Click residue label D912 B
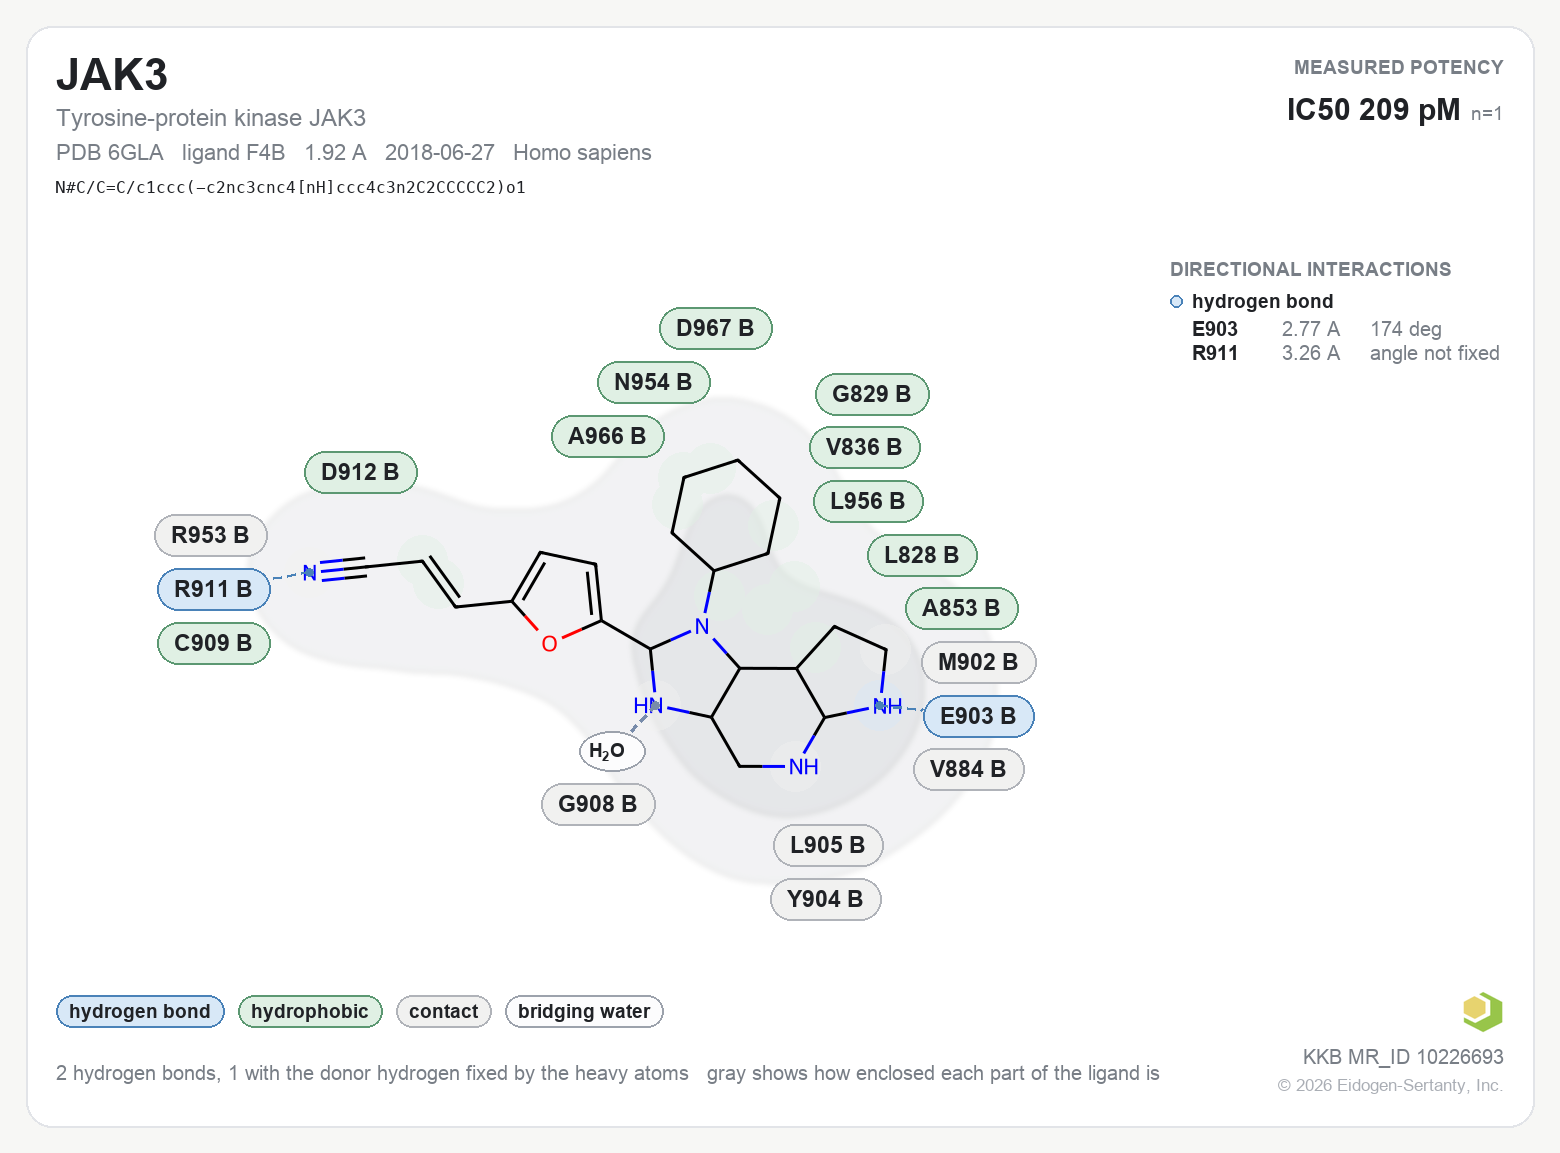This screenshot has width=1560, height=1153. (360, 472)
